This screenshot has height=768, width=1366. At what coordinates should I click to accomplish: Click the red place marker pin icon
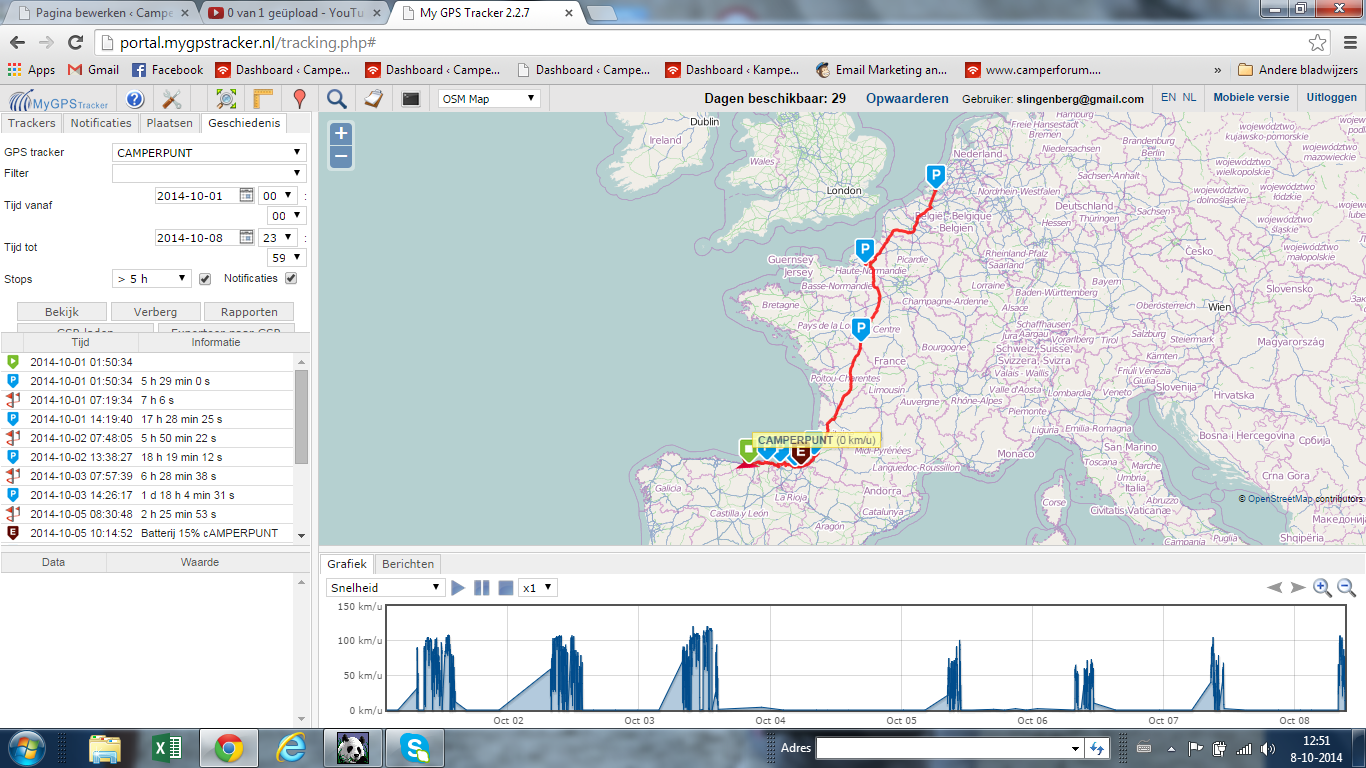(x=298, y=99)
